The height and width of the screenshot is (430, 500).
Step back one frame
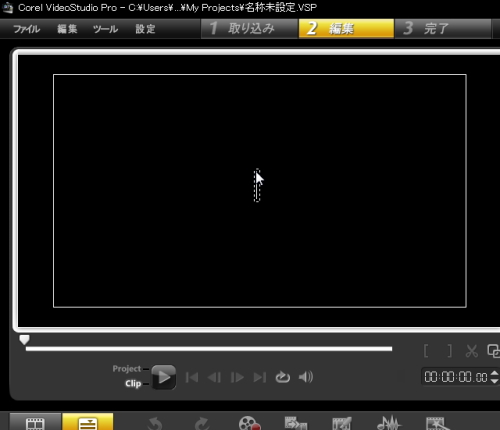click(x=214, y=377)
